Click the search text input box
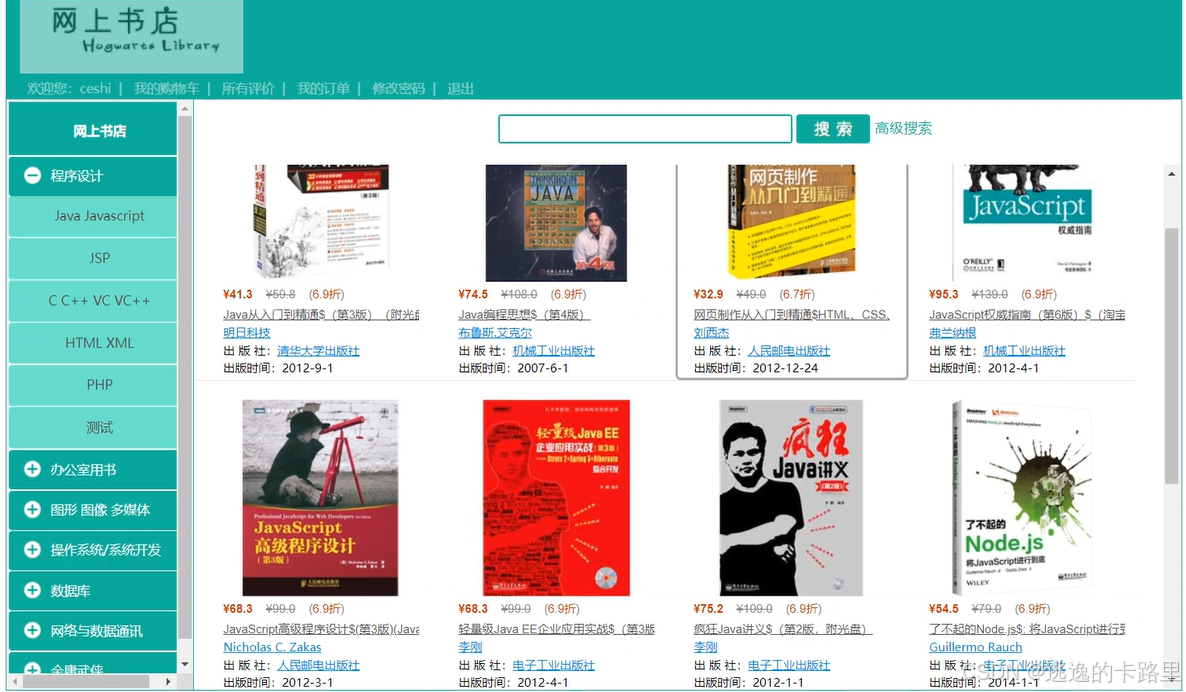The width and height of the screenshot is (1186, 692). 645,129
